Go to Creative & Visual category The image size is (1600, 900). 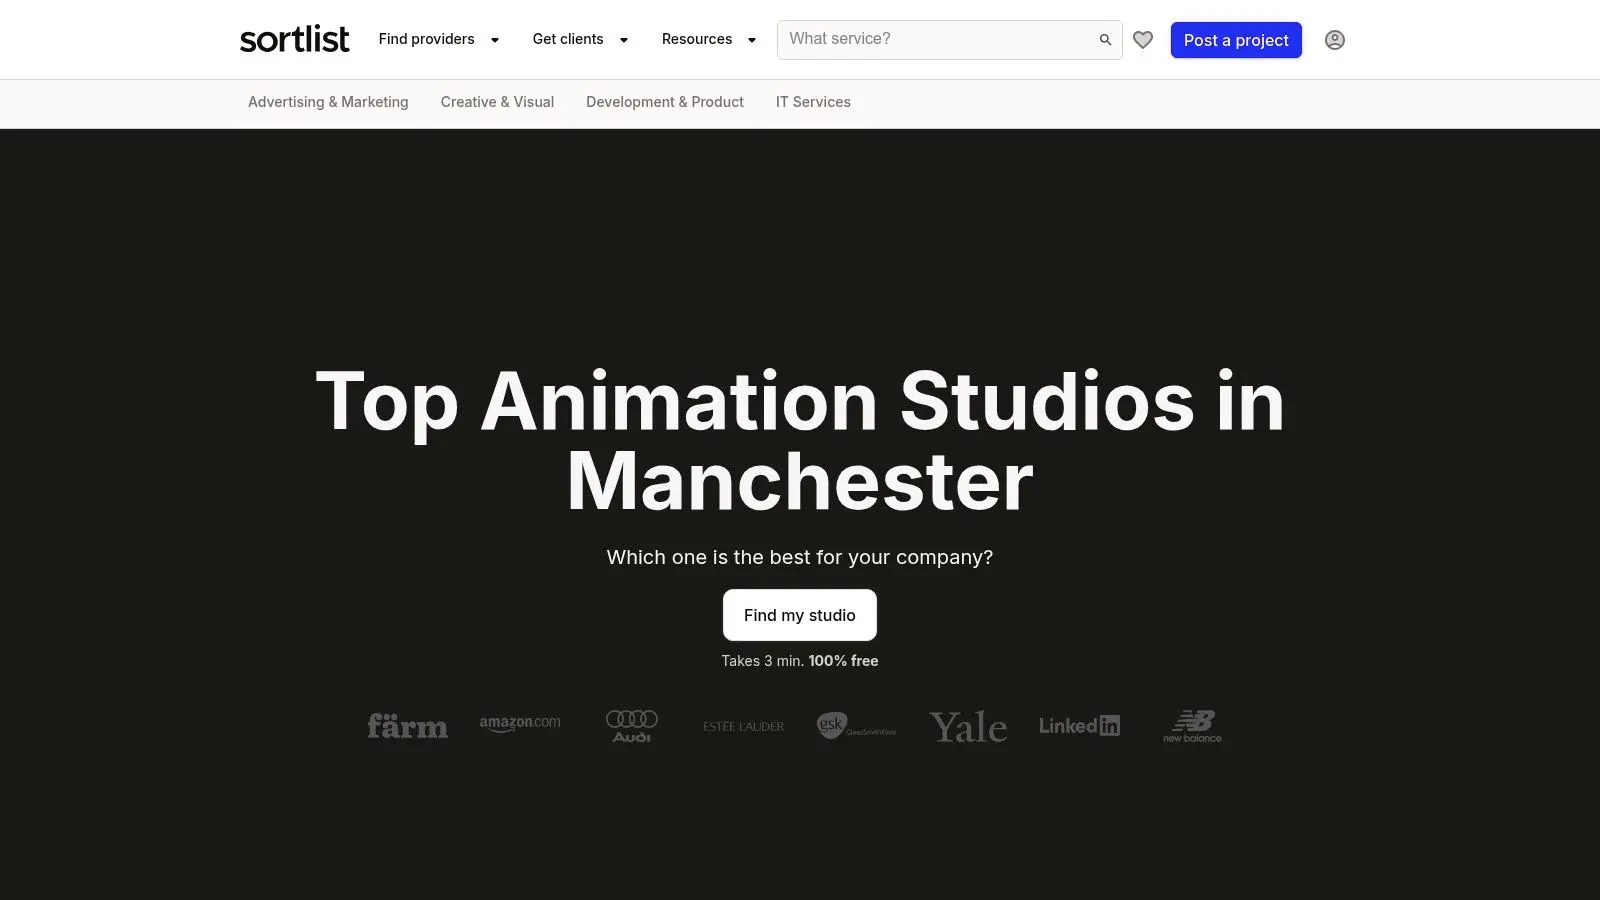click(497, 102)
